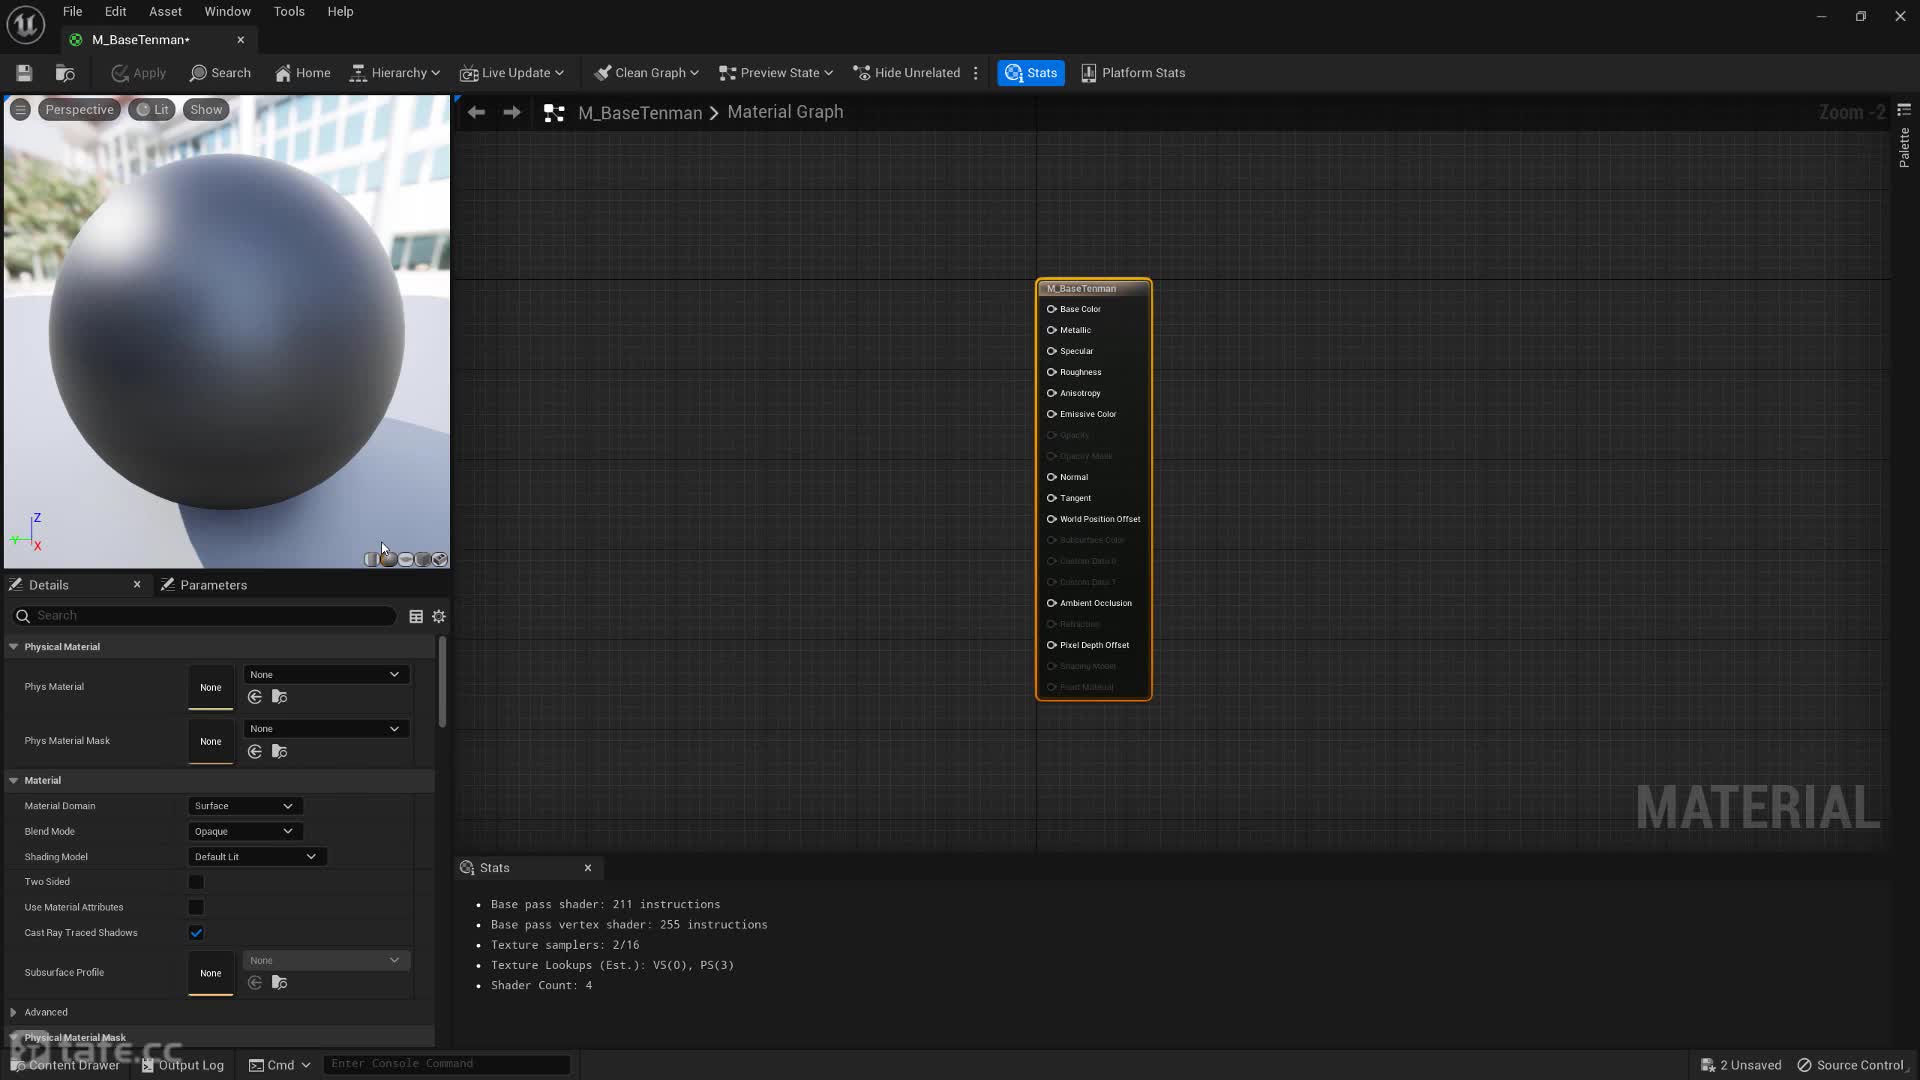Image resolution: width=1920 pixels, height=1080 pixels.
Task: Use selected asset for Phys Material
Action: point(255,697)
